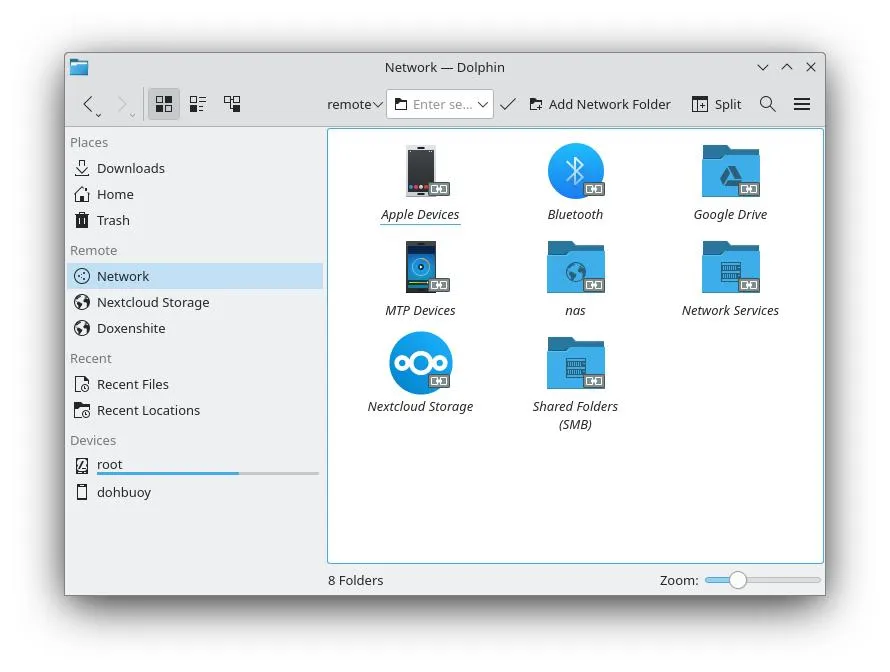Open Trash from the sidebar
This screenshot has width=890, height=672.
[195, 220]
